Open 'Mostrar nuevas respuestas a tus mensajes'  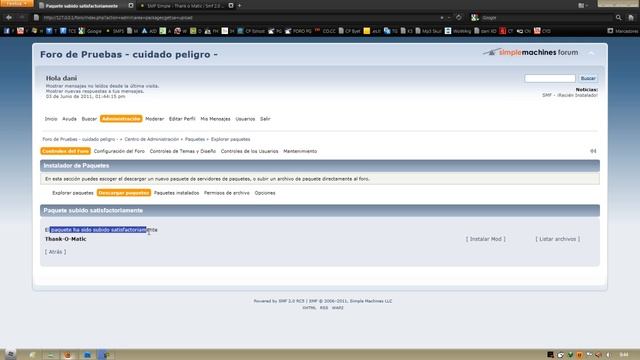(95, 91)
